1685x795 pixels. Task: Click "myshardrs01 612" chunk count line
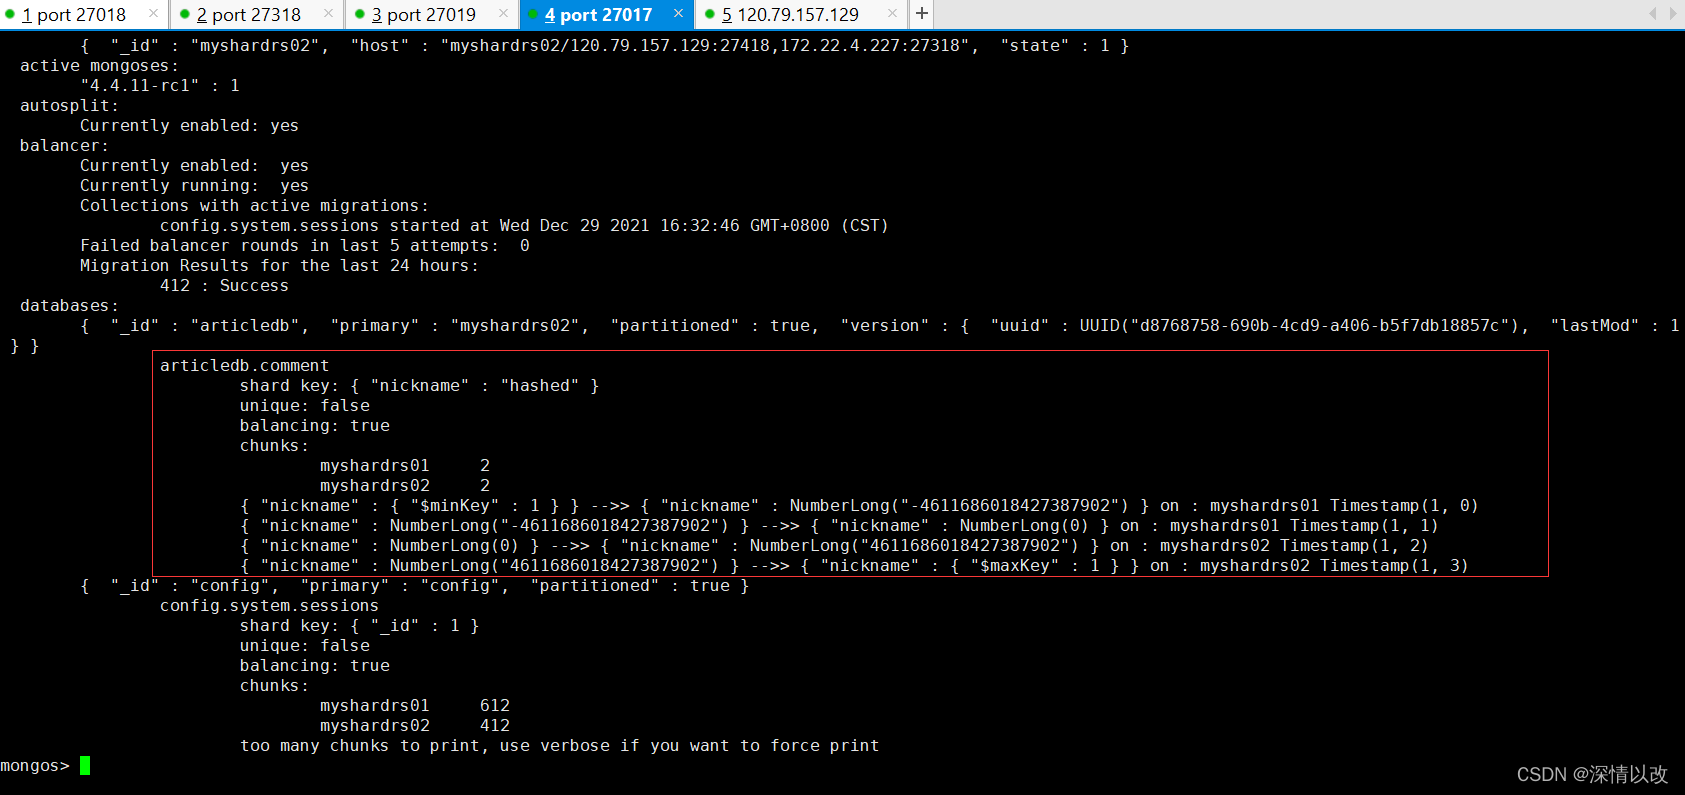(414, 706)
